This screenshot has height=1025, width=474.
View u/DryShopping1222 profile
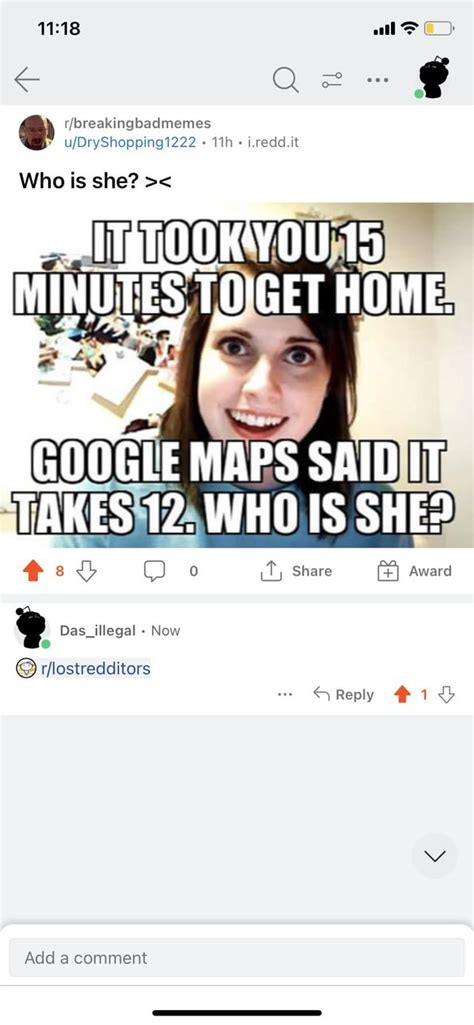(129, 142)
